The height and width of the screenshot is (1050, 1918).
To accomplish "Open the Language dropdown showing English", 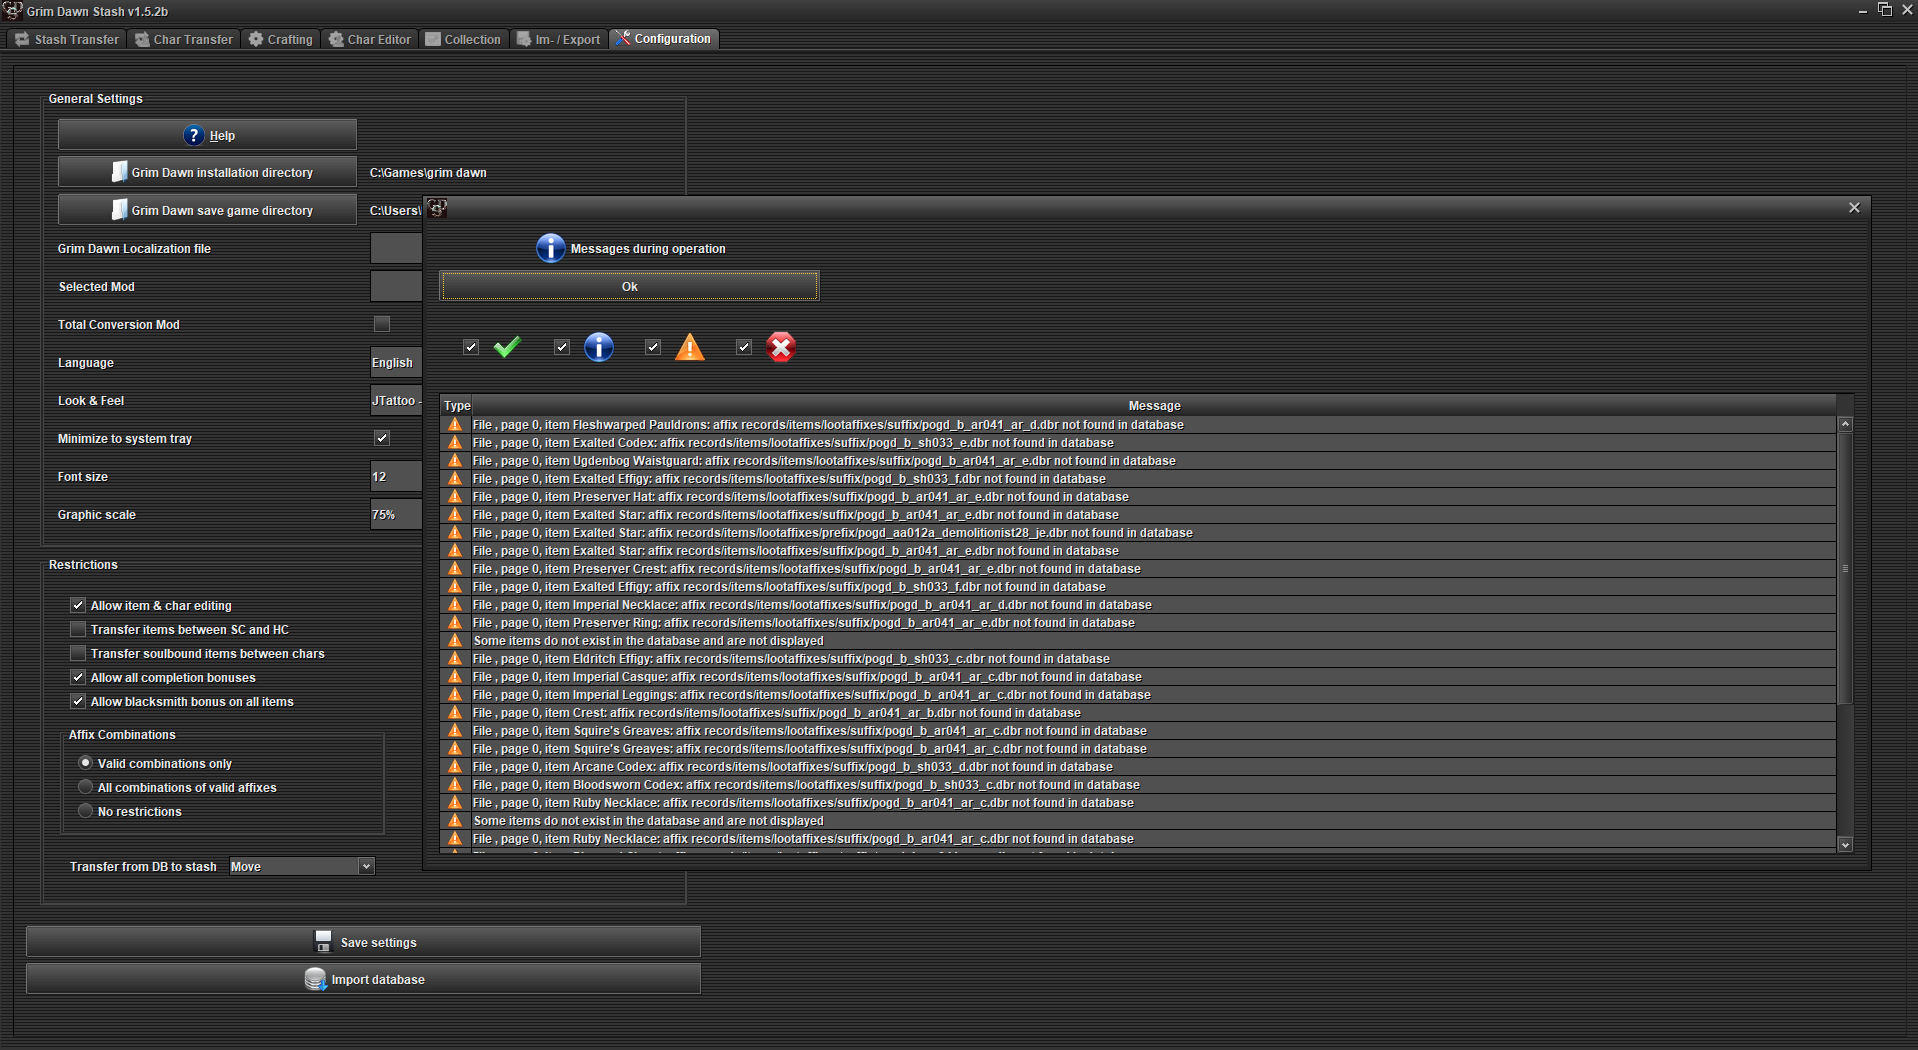I will coord(396,362).
